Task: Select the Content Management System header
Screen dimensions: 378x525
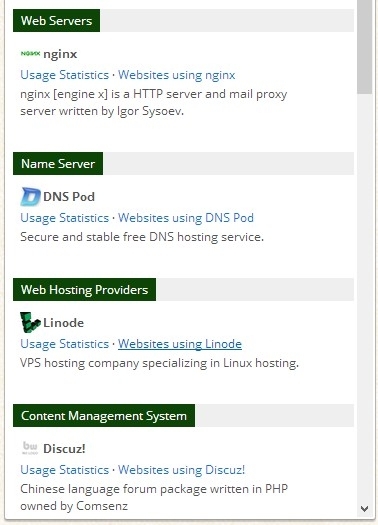Action: (x=104, y=416)
